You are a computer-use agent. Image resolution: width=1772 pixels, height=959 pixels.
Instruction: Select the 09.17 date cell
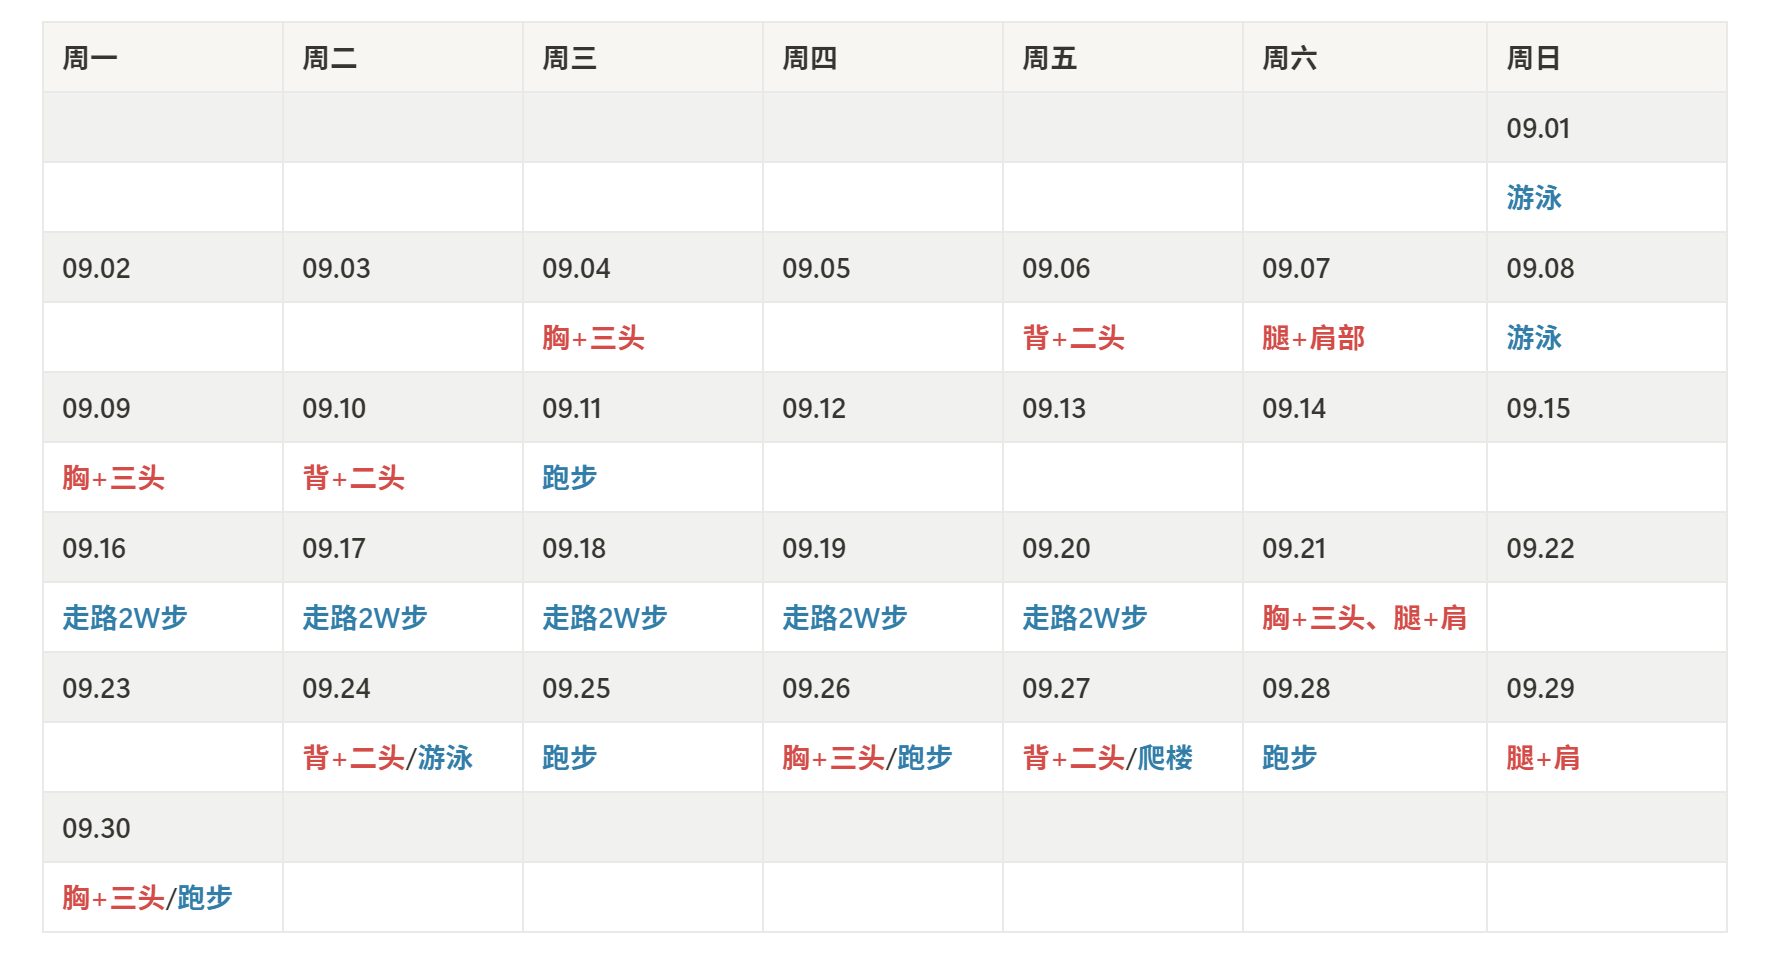tap(403, 548)
